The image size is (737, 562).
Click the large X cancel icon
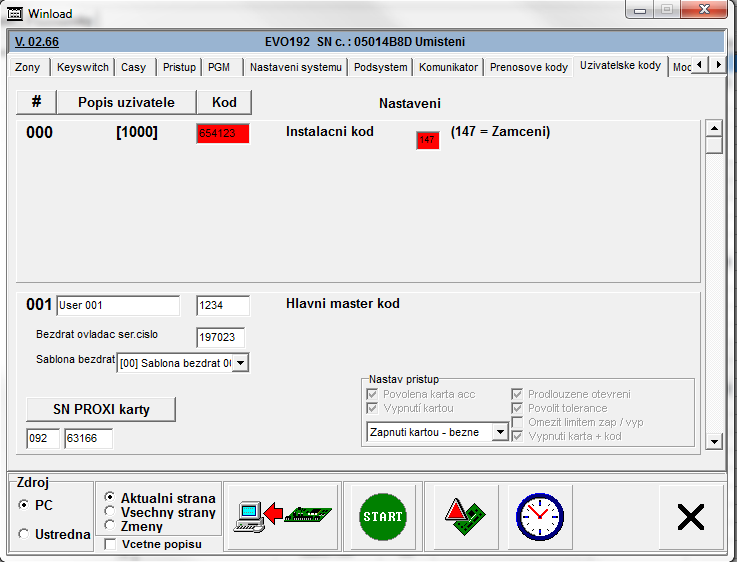pyautogui.click(x=690, y=516)
